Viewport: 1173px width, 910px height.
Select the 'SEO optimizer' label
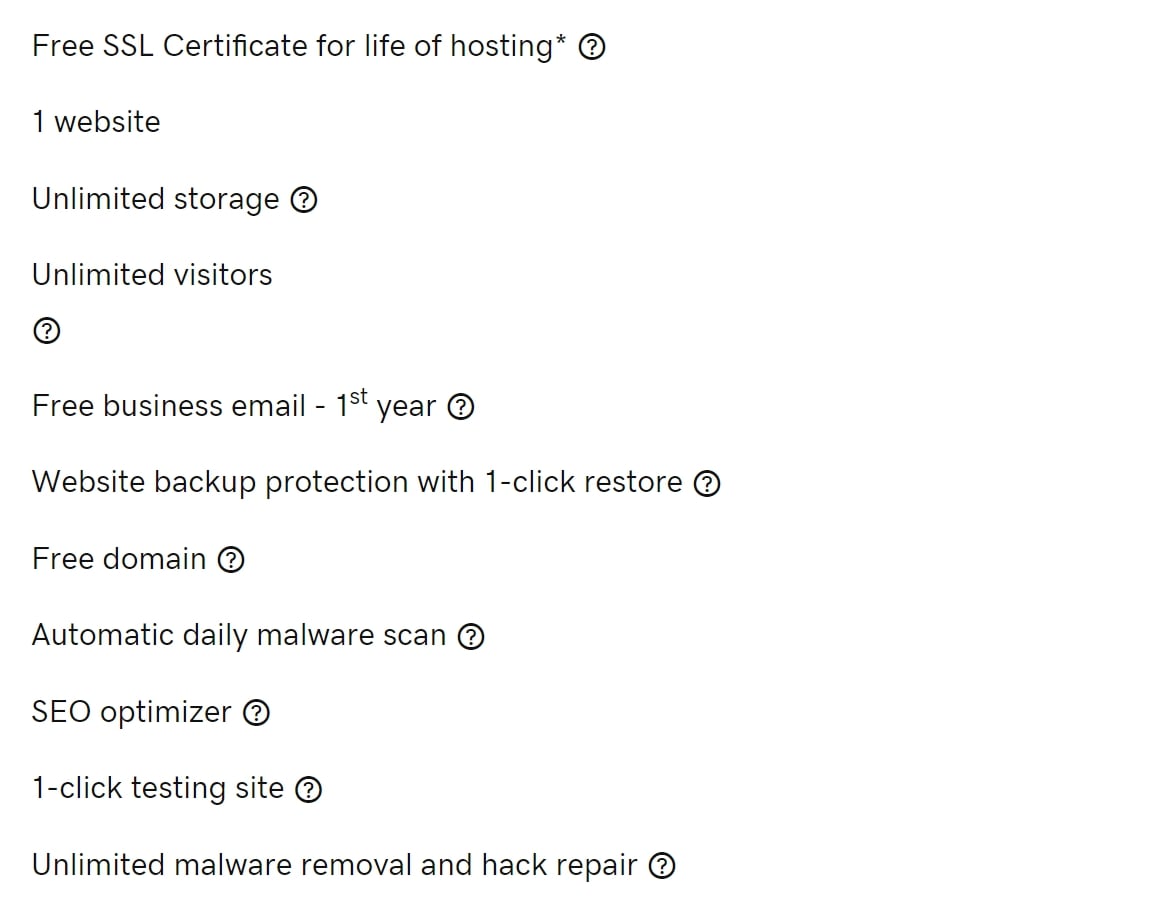[x=132, y=712]
